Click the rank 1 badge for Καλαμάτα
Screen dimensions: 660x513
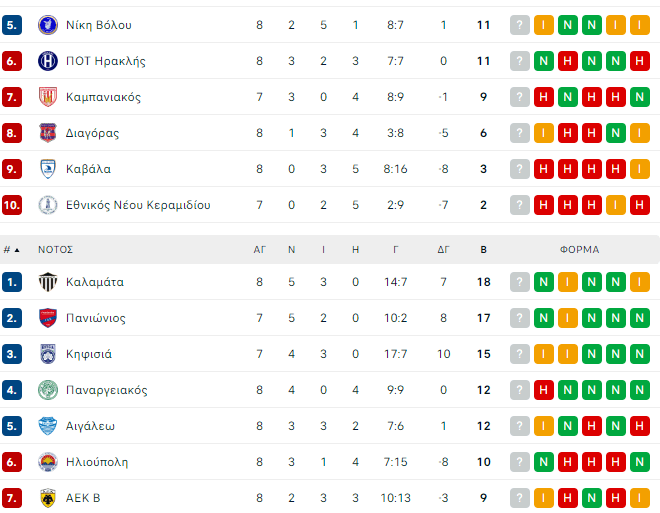coord(12,282)
